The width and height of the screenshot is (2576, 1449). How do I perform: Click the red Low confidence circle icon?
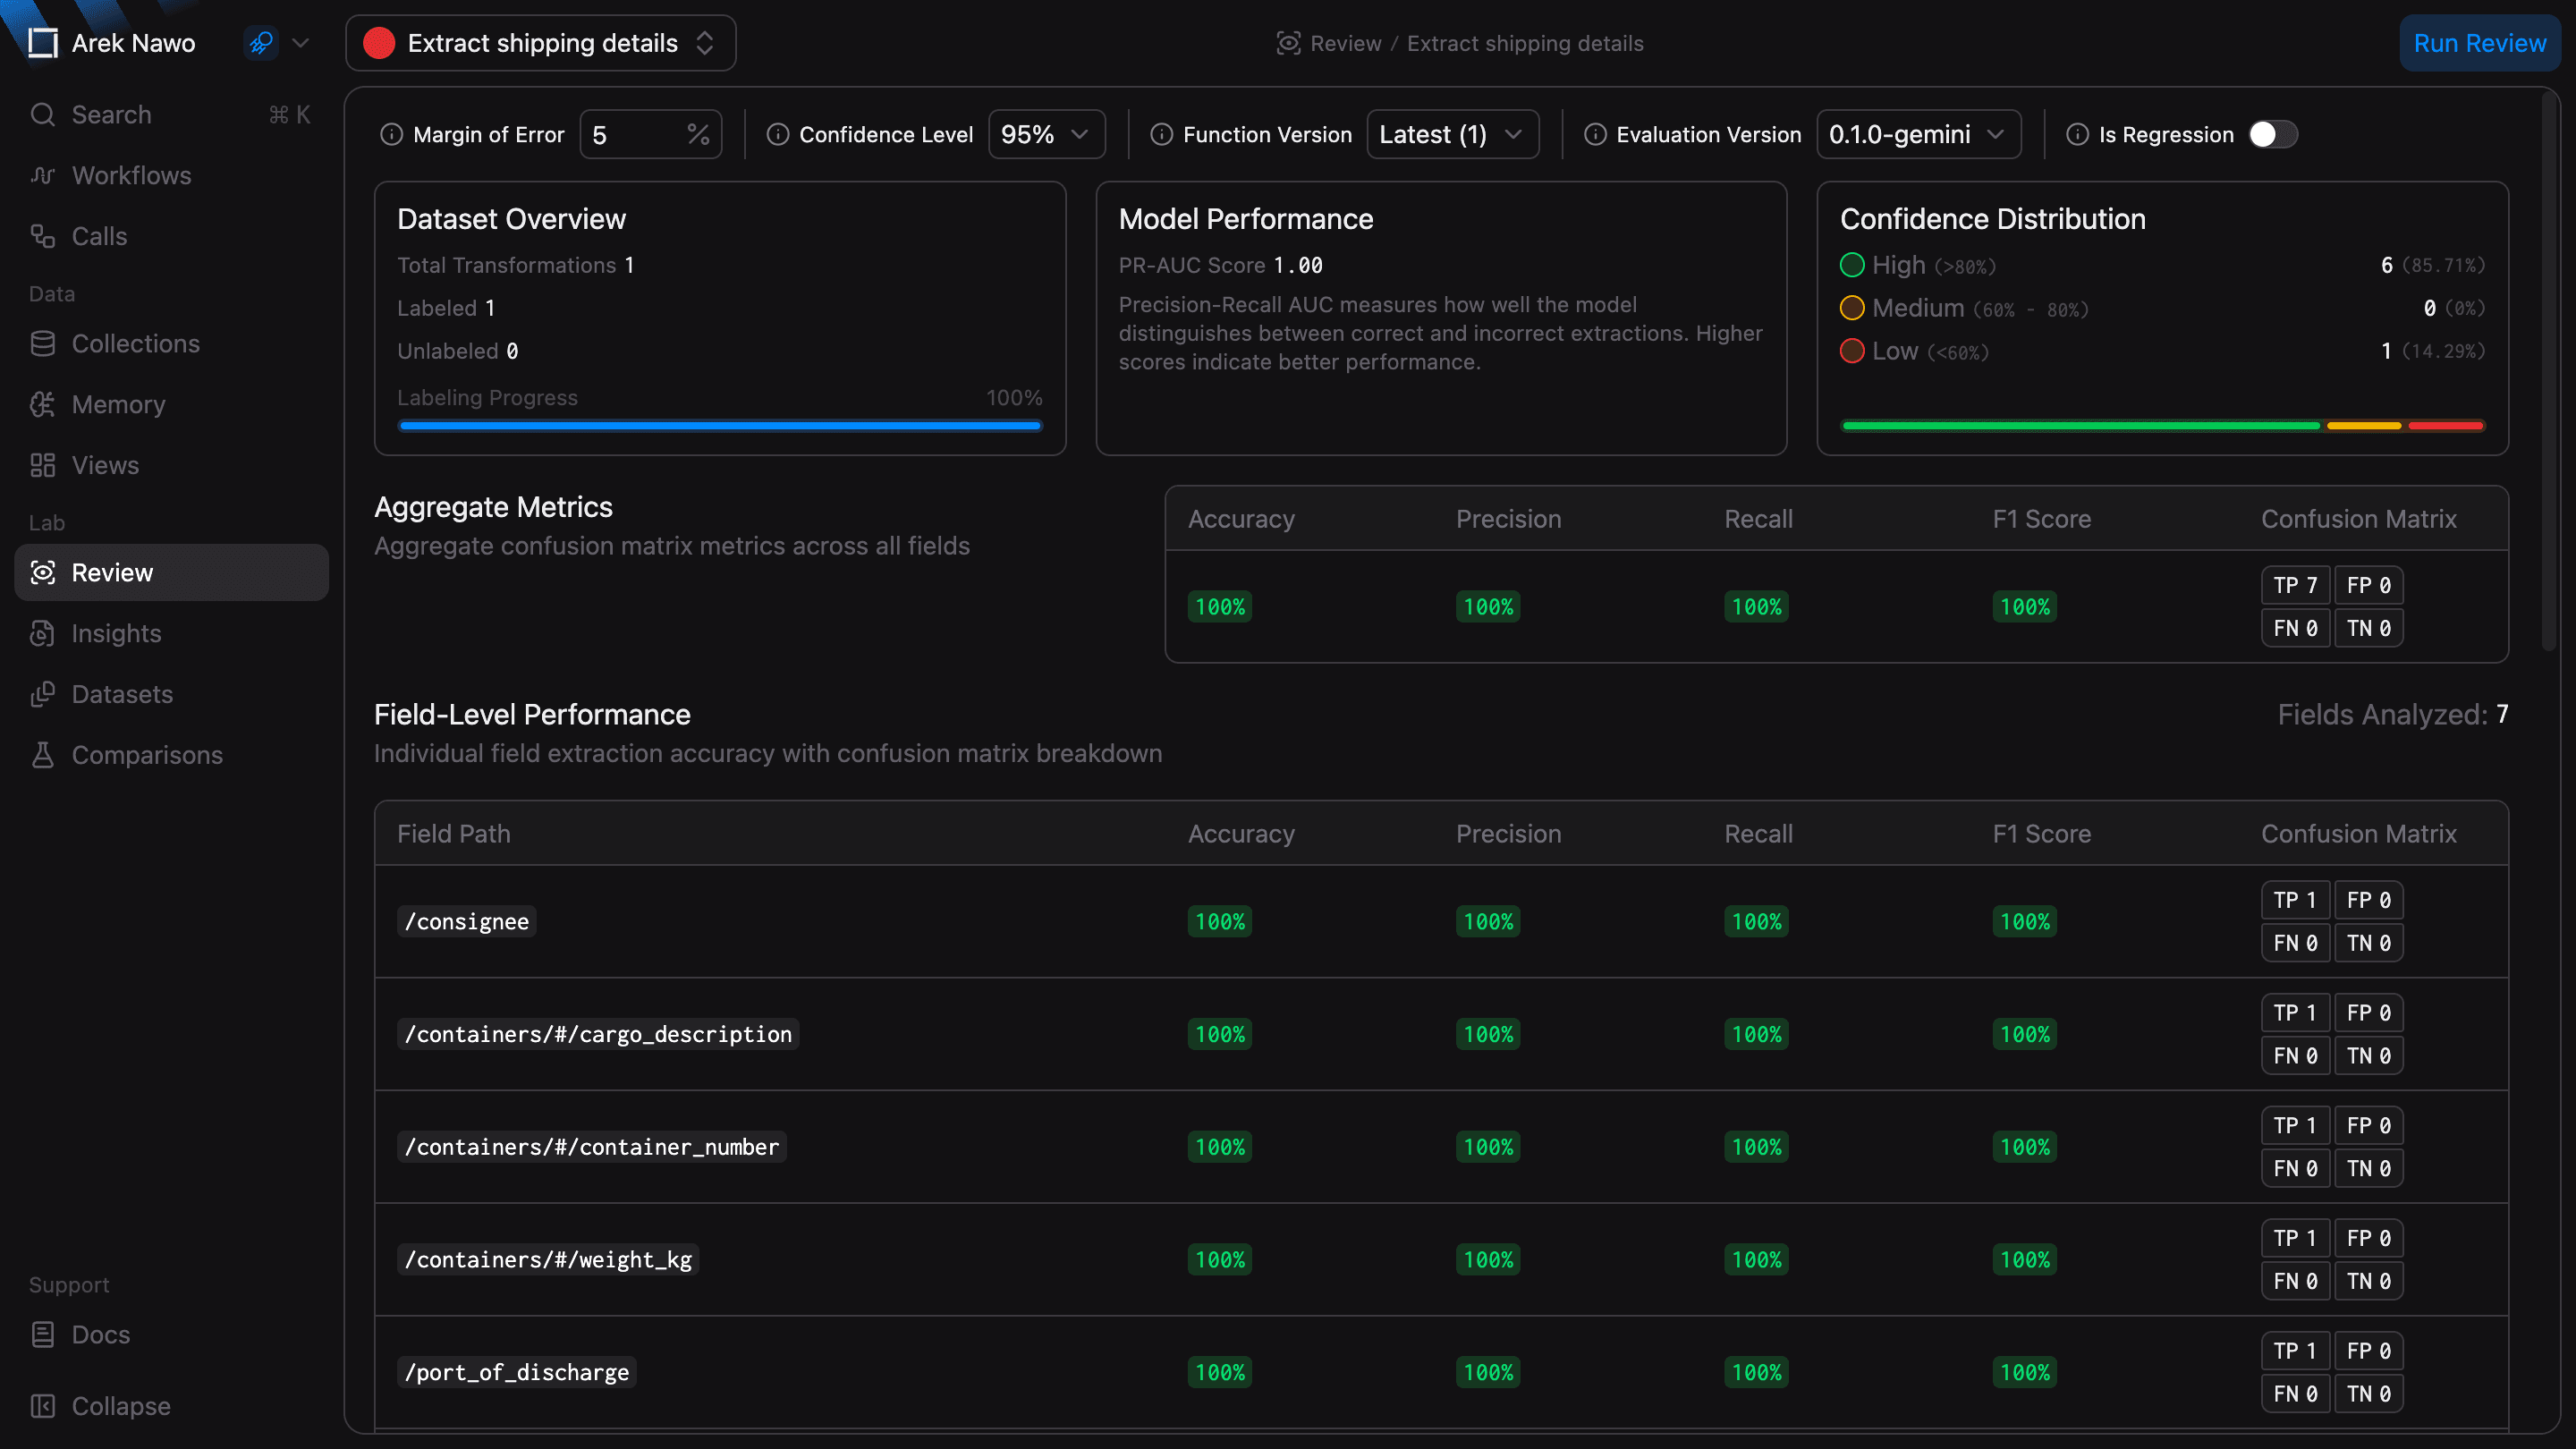tap(1852, 351)
